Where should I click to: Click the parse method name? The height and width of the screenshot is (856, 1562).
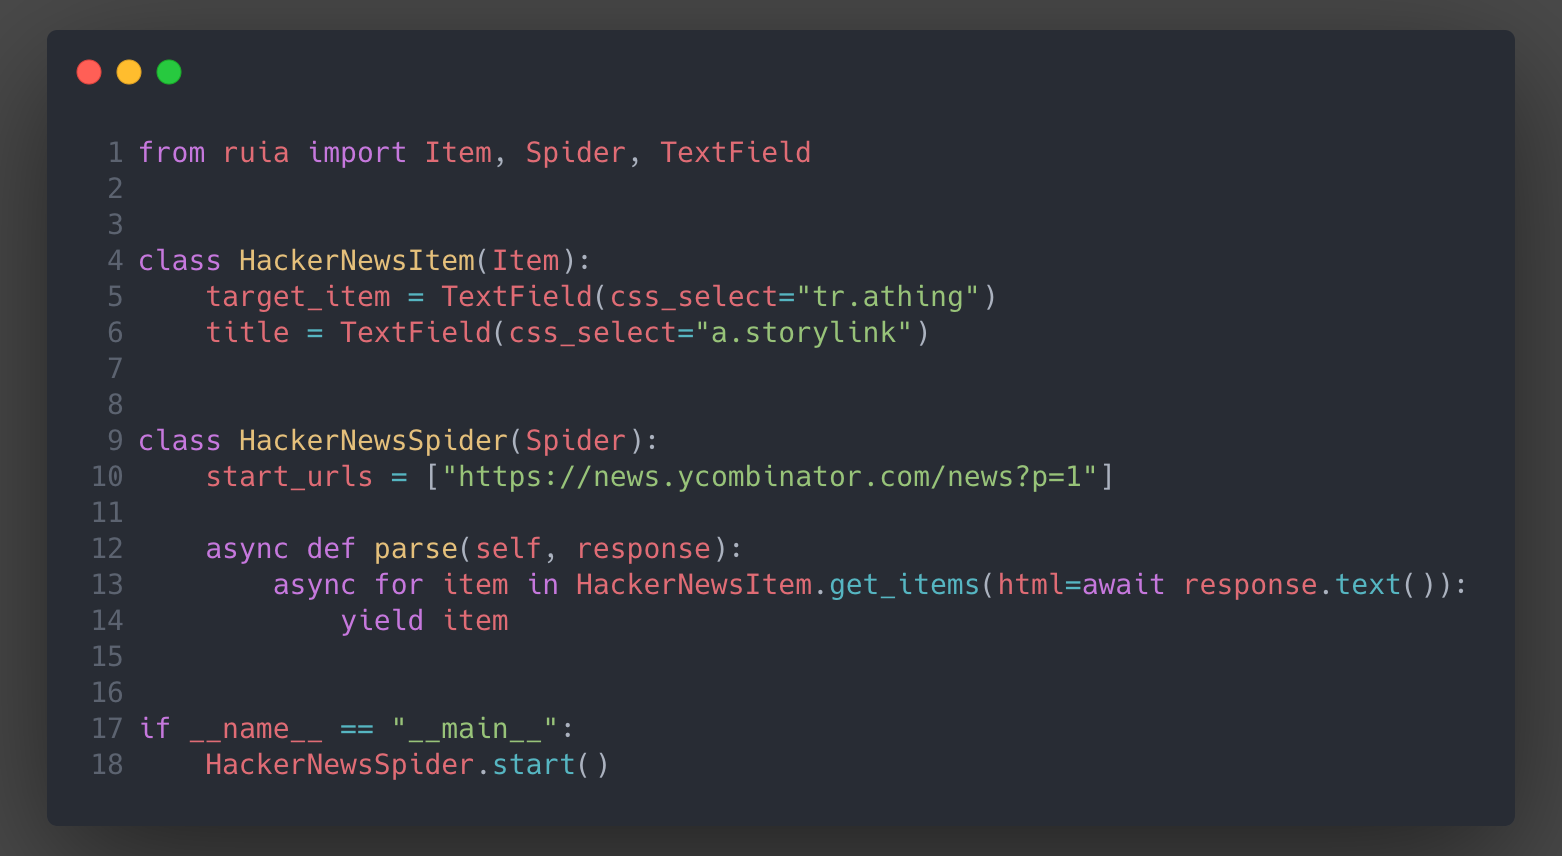[416, 548]
